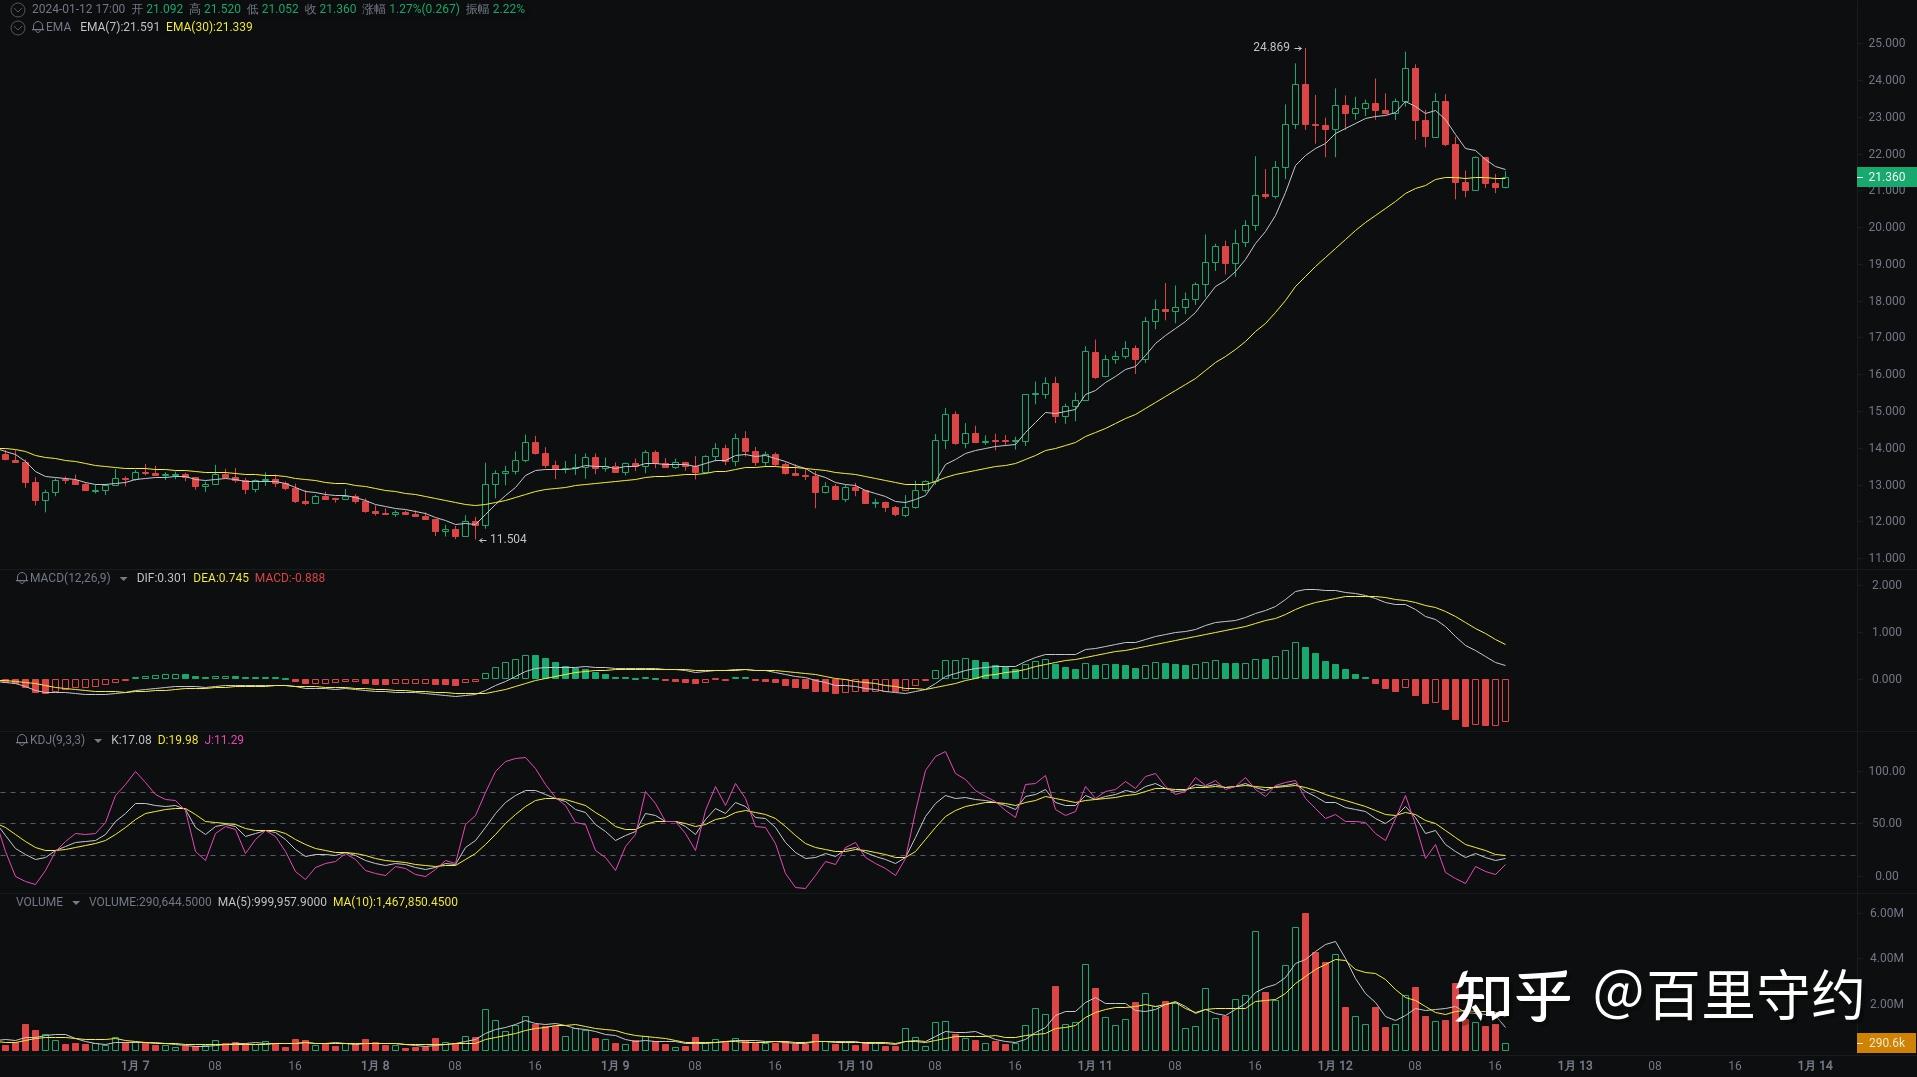Viewport: 1917px width, 1077px height.
Task: Click the 1月 14 date label on time axis
Action: pyautogui.click(x=1815, y=1066)
